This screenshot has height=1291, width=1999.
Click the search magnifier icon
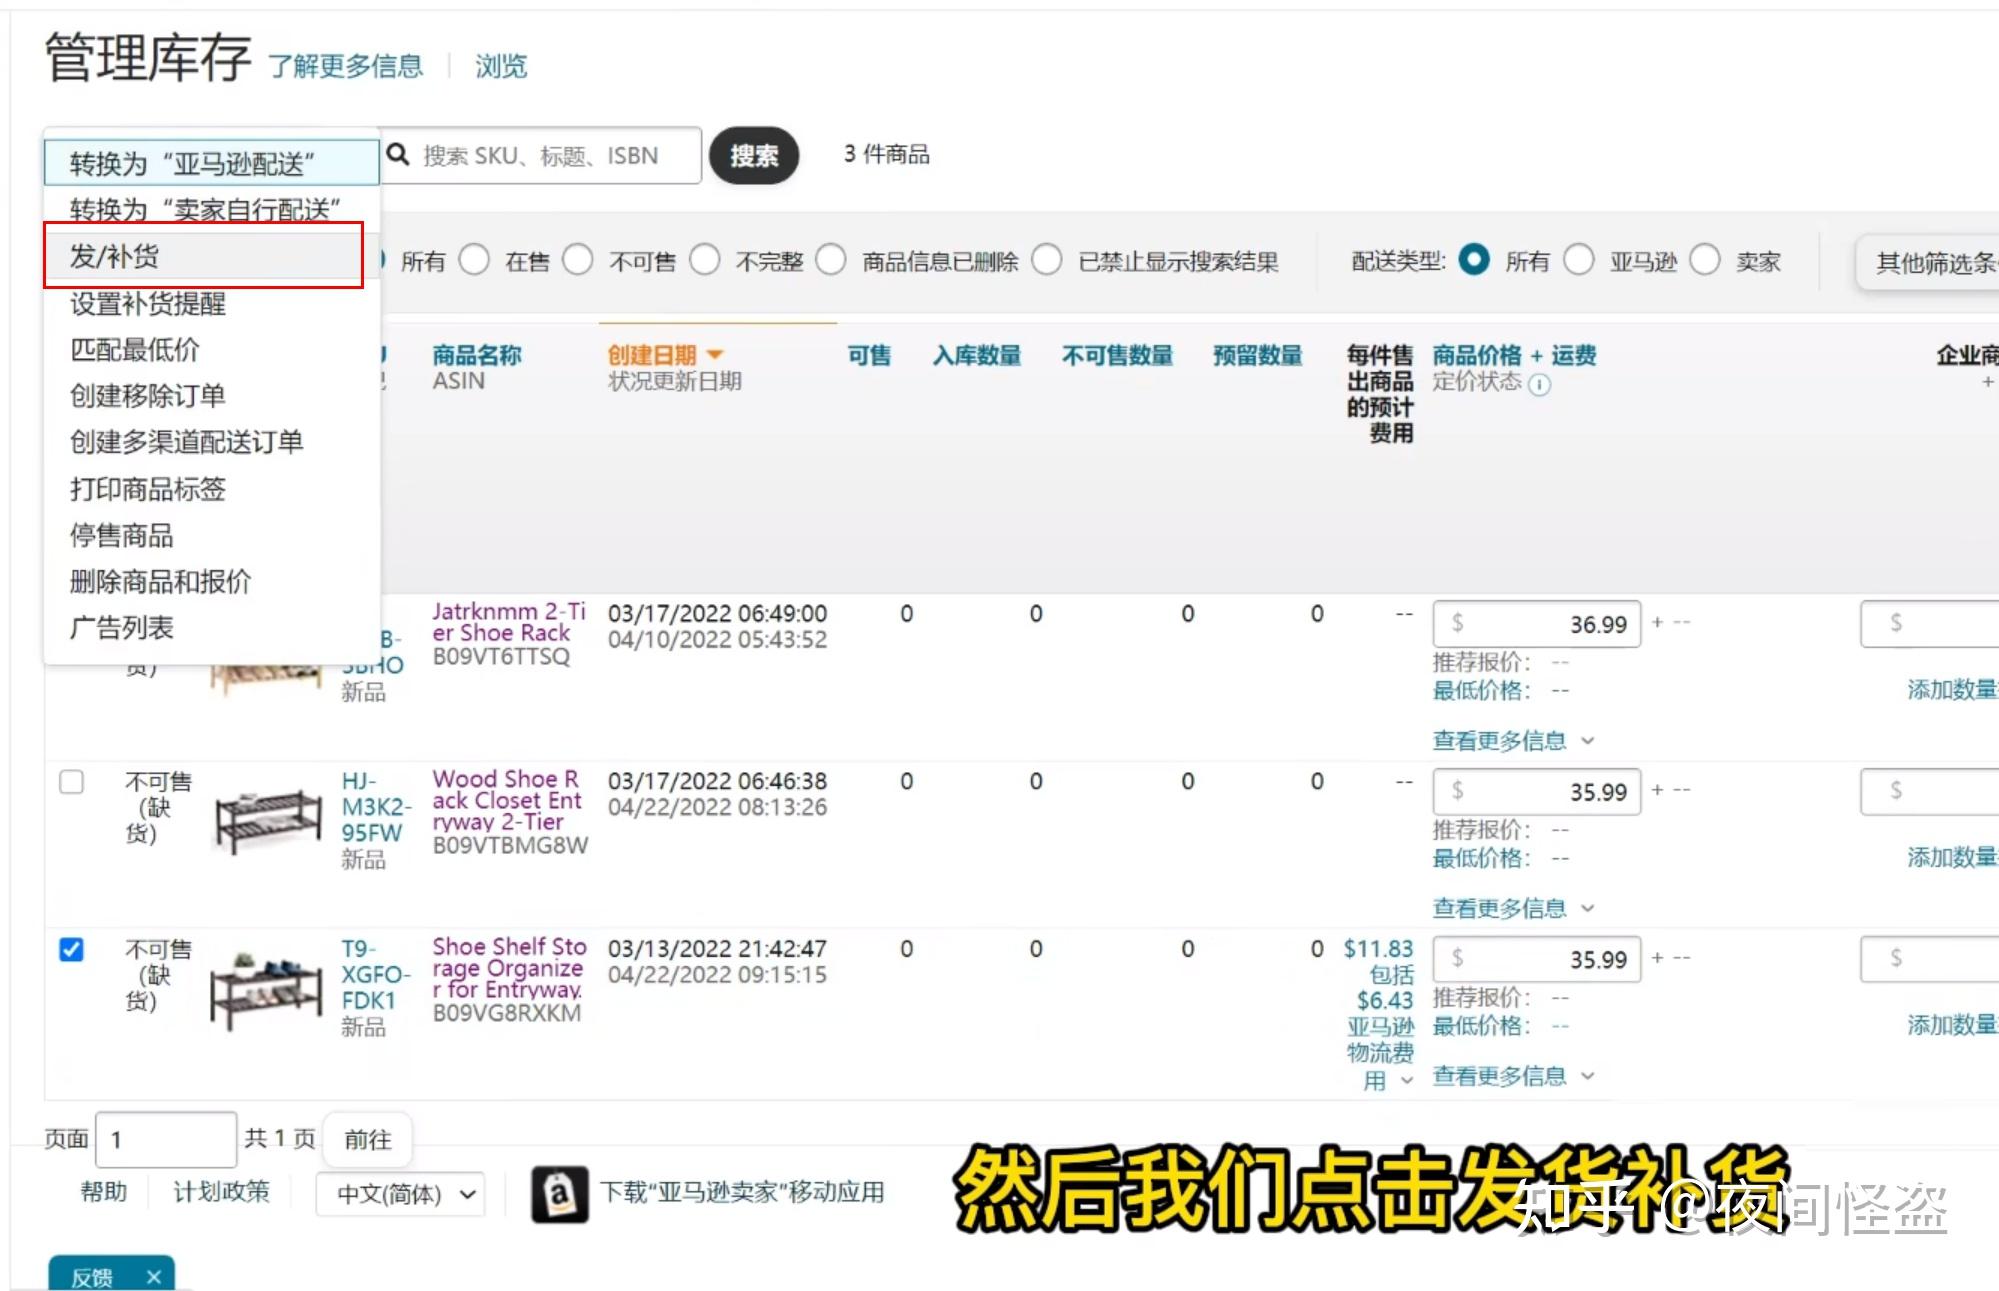[398, 155]
